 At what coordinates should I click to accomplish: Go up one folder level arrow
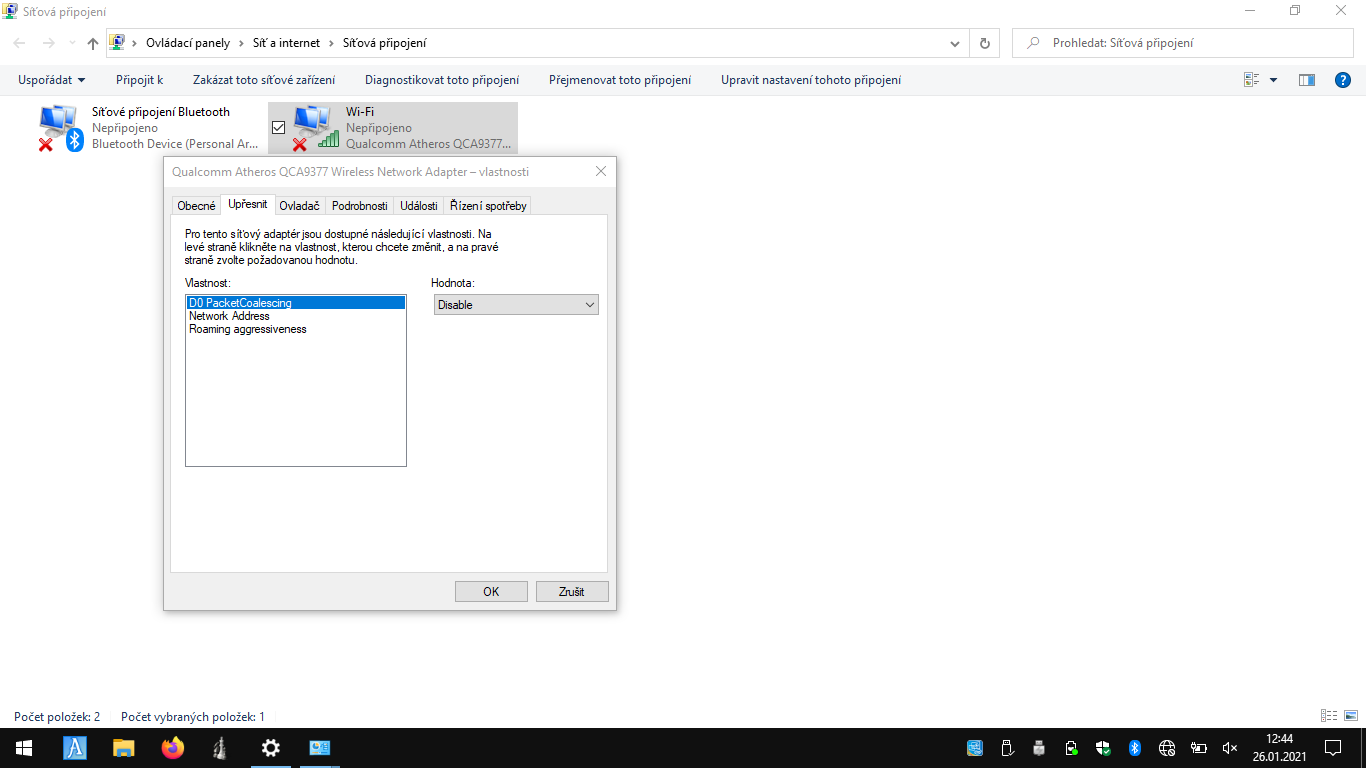tap(93, 43)
